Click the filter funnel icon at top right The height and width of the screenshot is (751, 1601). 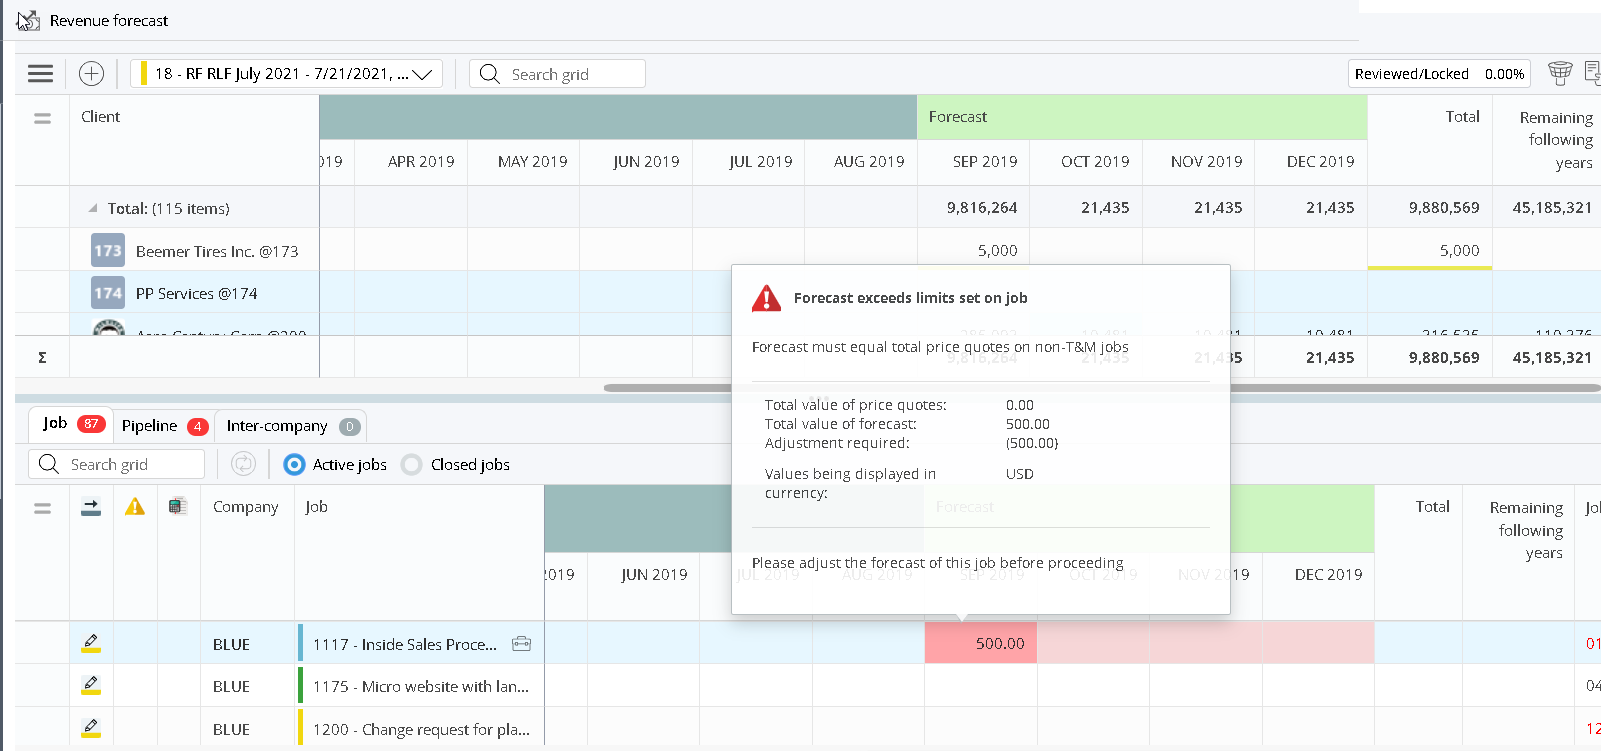[x=1559, y=73]
